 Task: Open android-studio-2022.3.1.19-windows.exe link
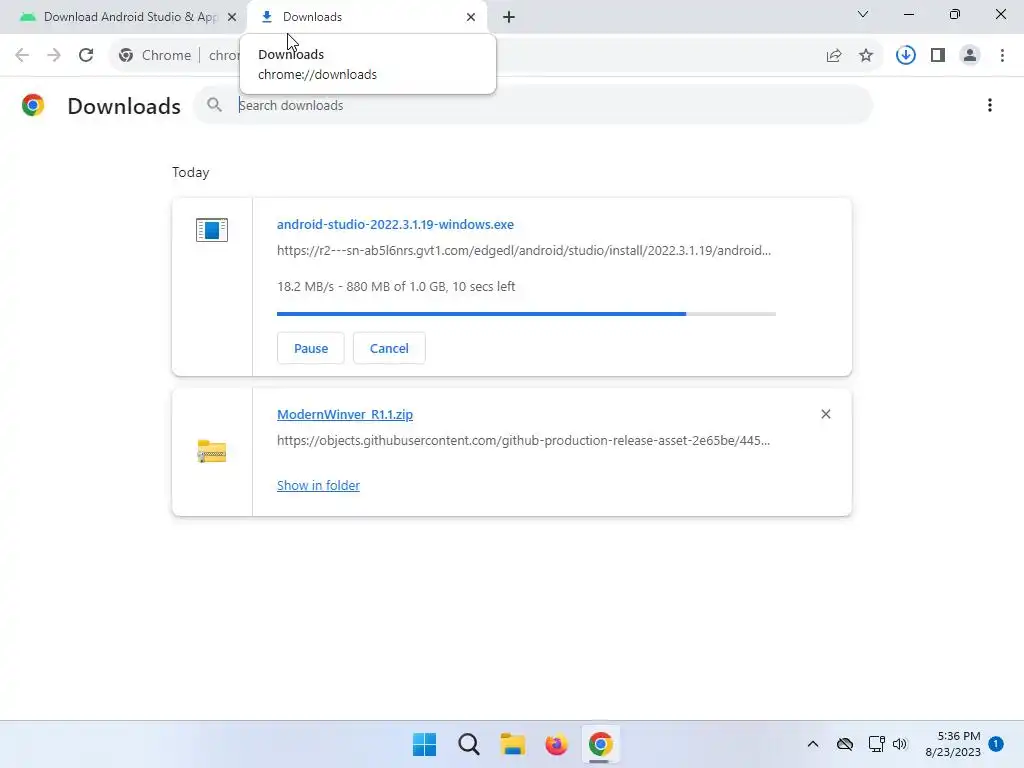395,224
